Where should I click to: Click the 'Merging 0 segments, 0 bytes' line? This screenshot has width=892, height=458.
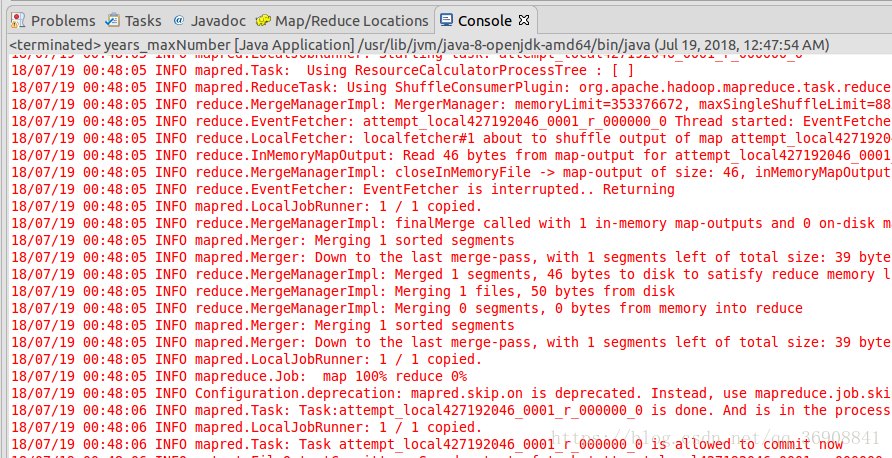406,309
